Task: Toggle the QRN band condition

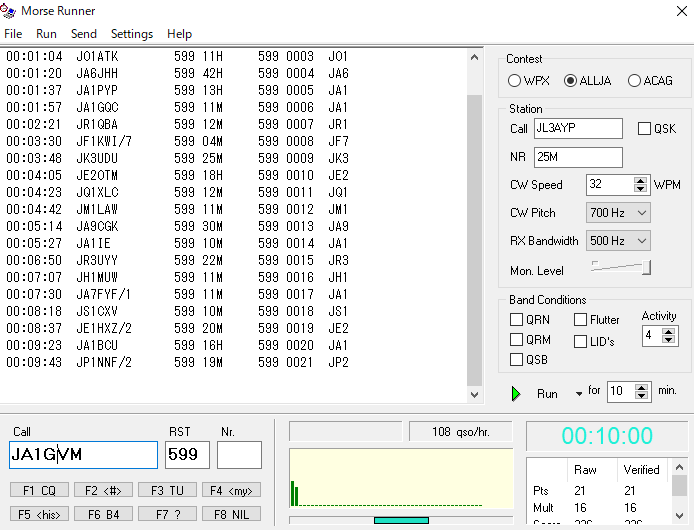Action: point(516,320)
